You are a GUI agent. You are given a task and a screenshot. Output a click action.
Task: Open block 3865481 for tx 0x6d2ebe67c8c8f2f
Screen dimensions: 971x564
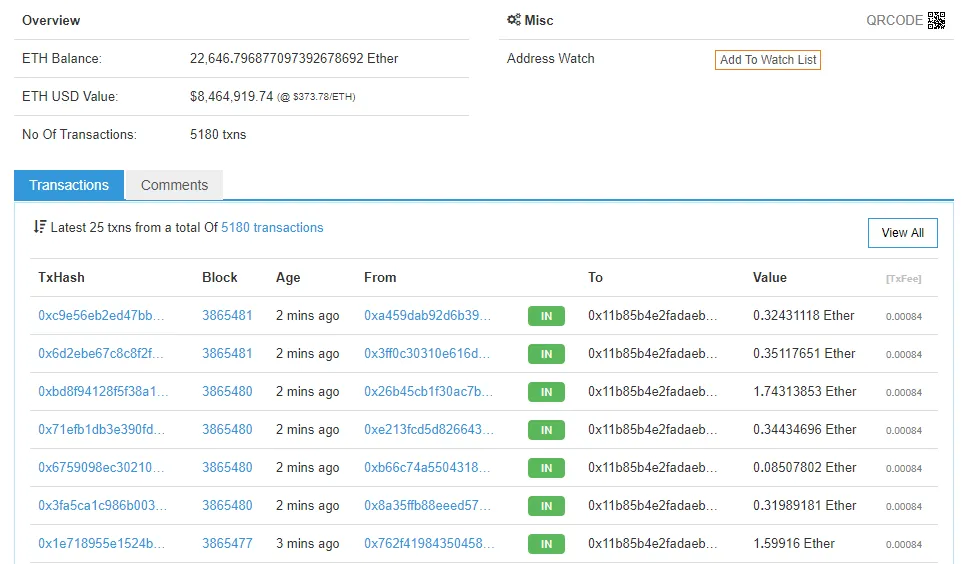(x=227, y=353)
